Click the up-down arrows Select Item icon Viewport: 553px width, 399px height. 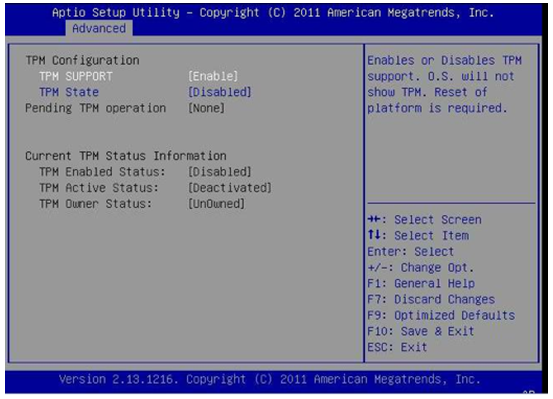click(x=374, y=235)
